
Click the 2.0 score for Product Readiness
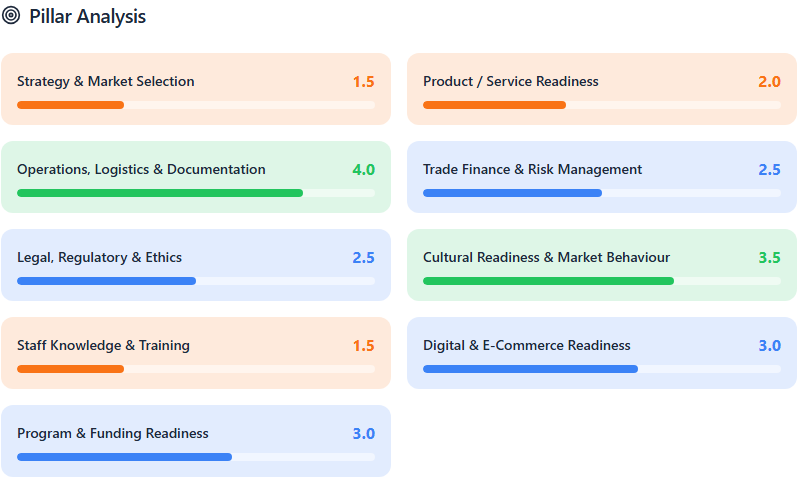[769, 81]
